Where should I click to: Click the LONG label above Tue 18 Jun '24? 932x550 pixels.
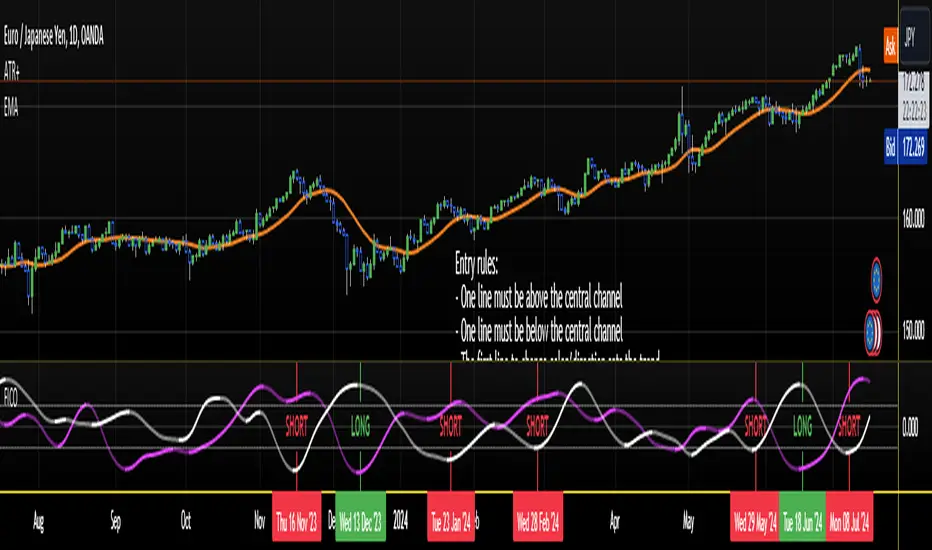point(802,426)
